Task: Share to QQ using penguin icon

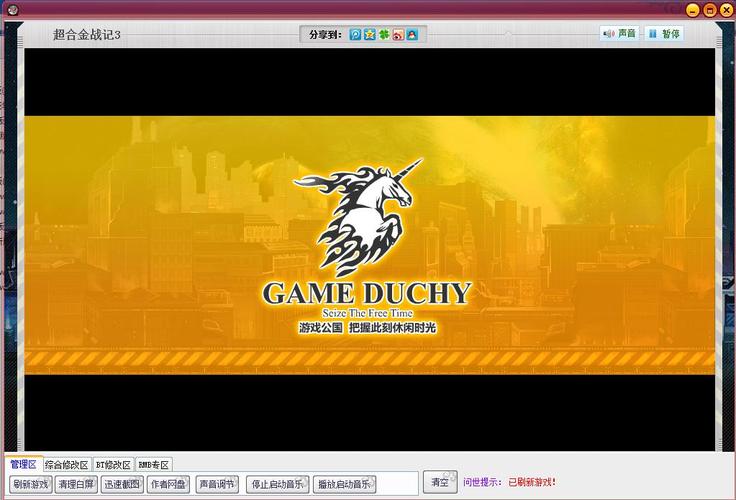Action: click(x=411, y=34)
